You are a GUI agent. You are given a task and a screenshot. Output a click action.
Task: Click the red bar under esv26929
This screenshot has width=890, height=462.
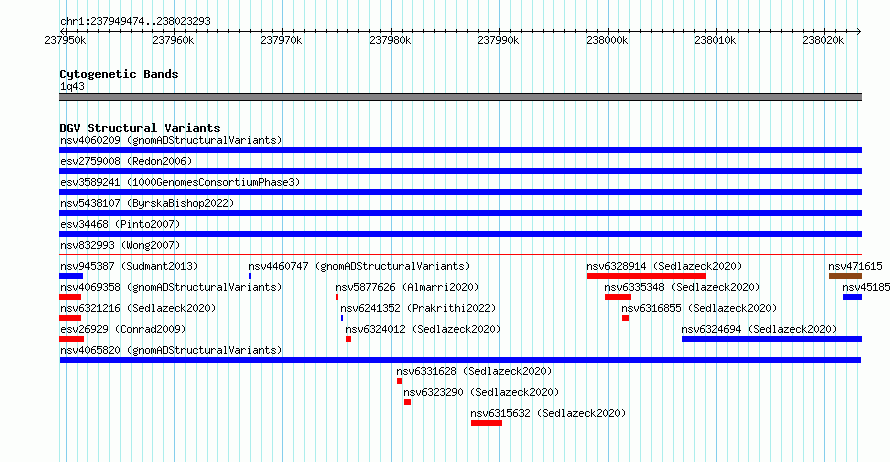72,339
